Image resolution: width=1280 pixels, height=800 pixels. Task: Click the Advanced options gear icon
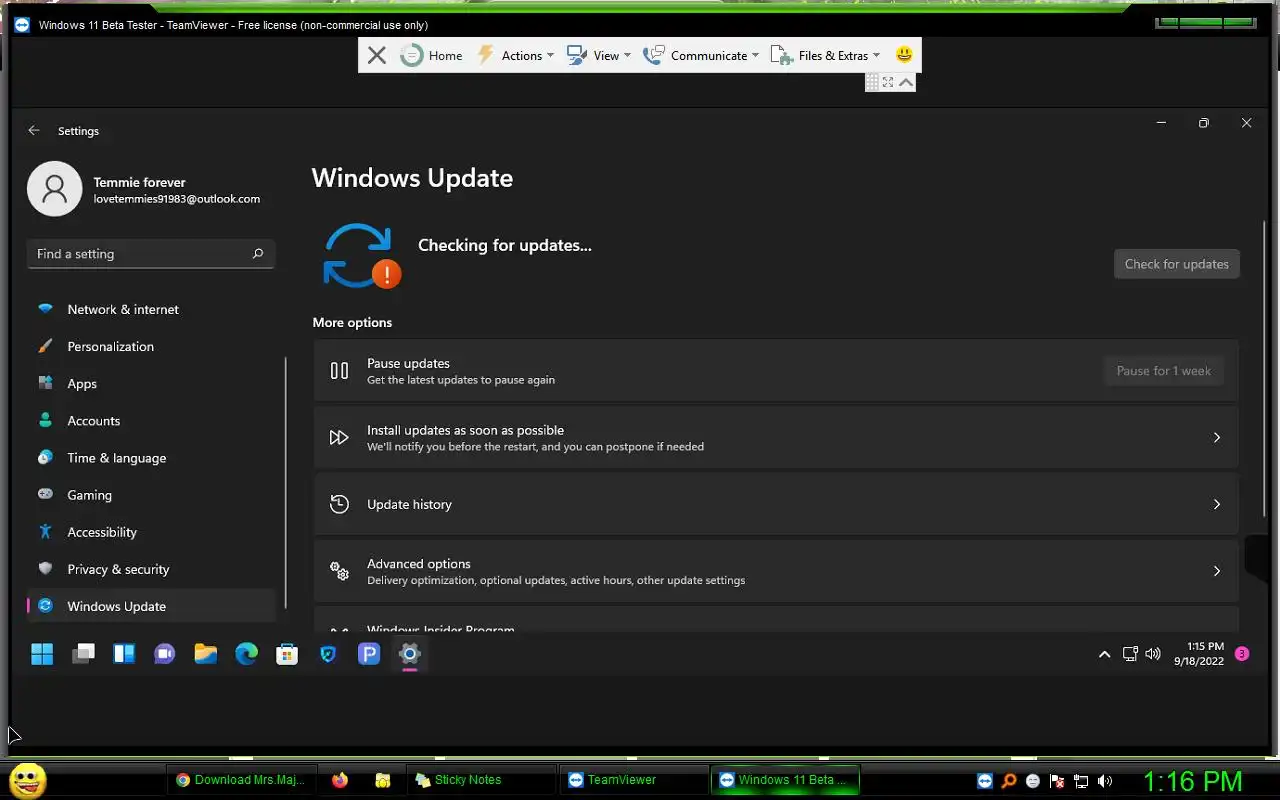339,571
